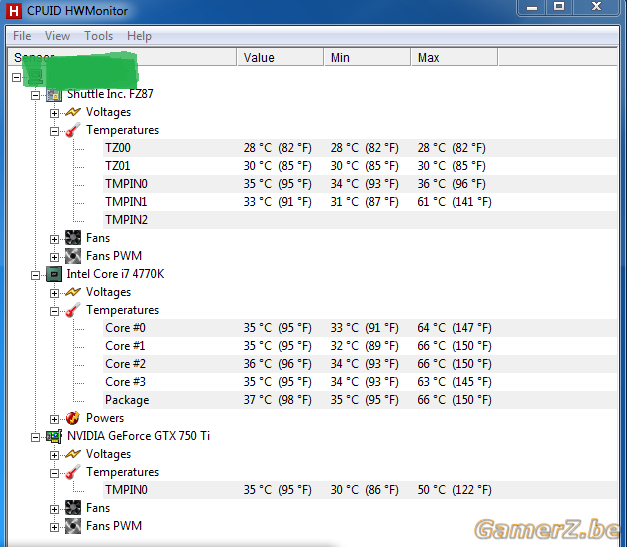Select the TZ00 temperature row
The height and width of the screenshot is (547, 627).
pos(360,148)
